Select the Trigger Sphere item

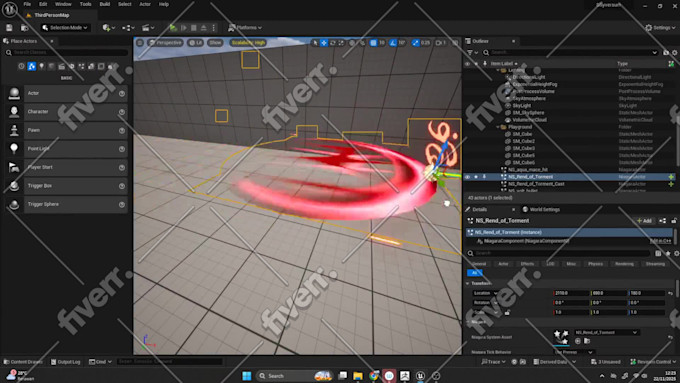67,204
